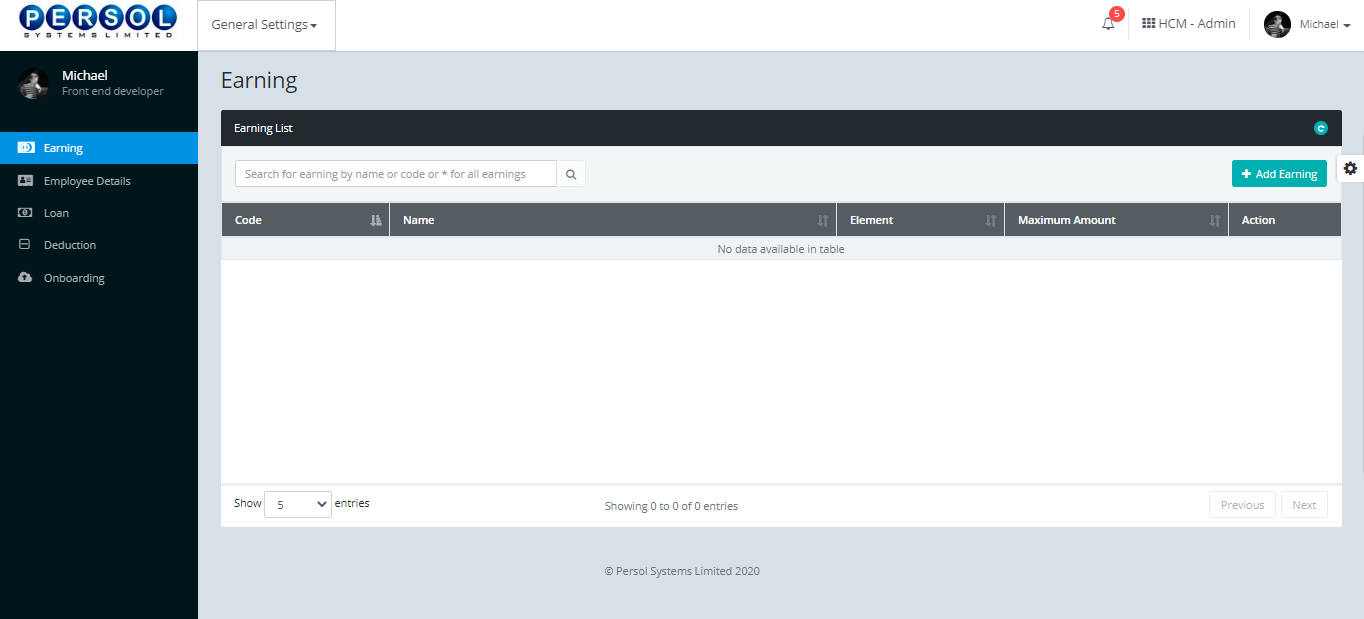The width and height of the screenshot is (1364, 619).
Task: Click the Code column header
Action: 305,220
